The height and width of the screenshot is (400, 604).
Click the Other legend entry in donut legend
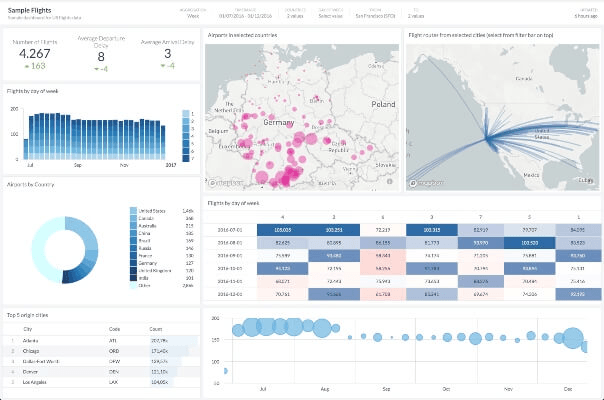point(144,286)
